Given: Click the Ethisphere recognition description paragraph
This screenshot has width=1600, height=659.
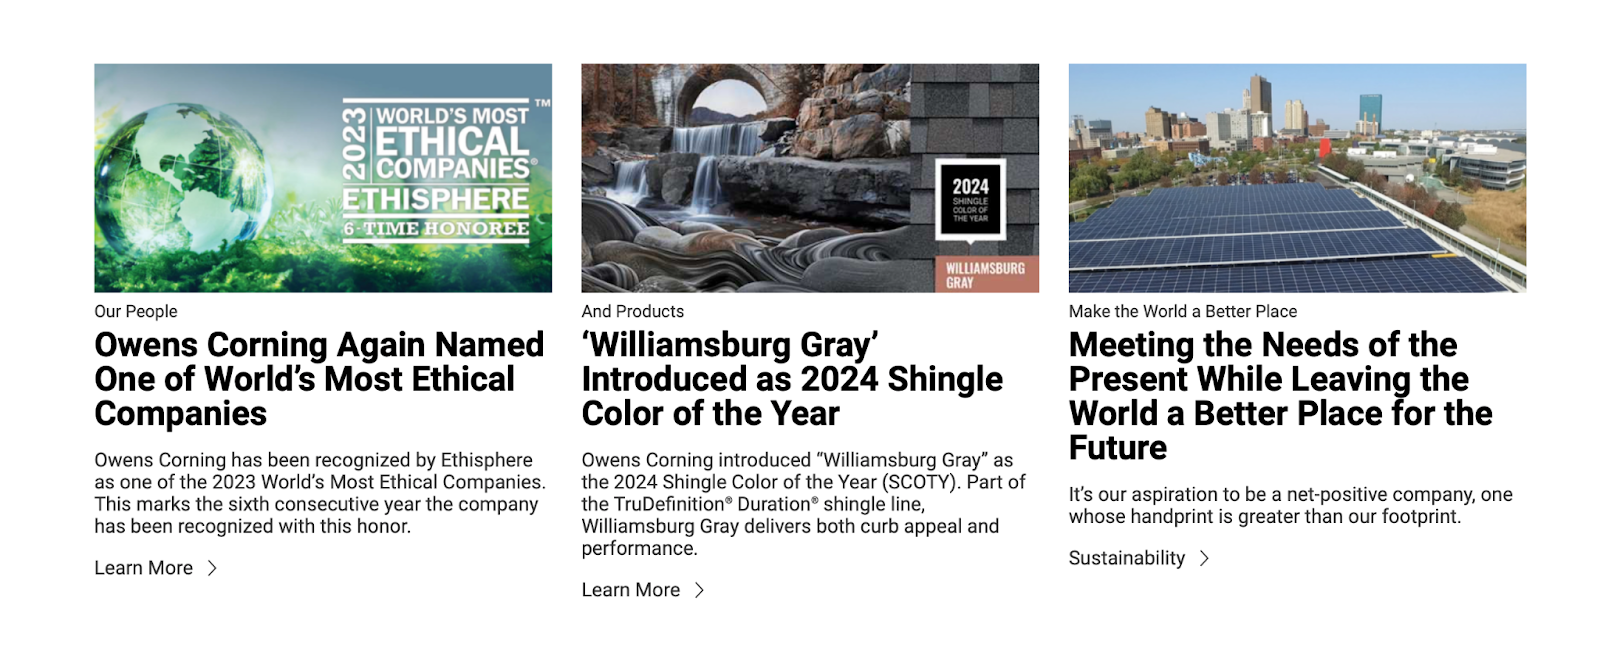Looking at the screenshot, I should pyautogui.click(x=320, y=493).
